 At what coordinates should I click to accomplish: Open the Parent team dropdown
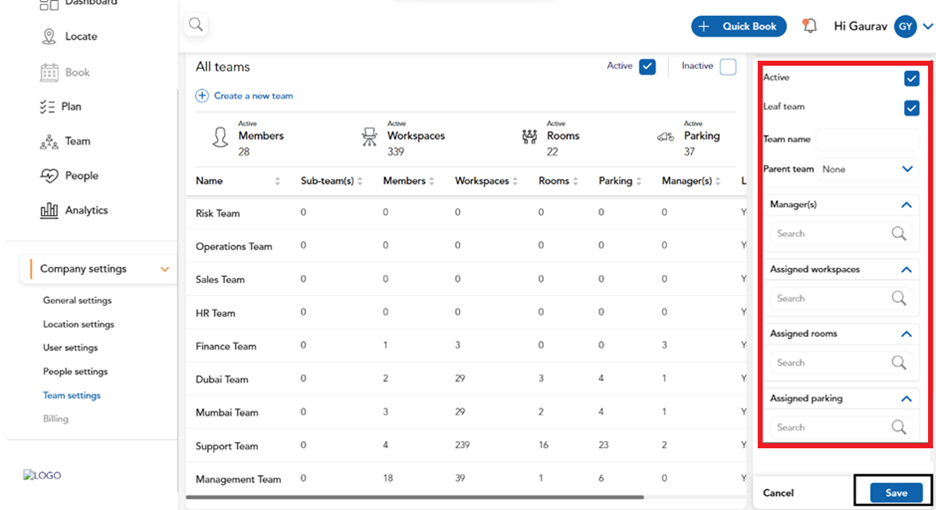(x=867, y=170)
